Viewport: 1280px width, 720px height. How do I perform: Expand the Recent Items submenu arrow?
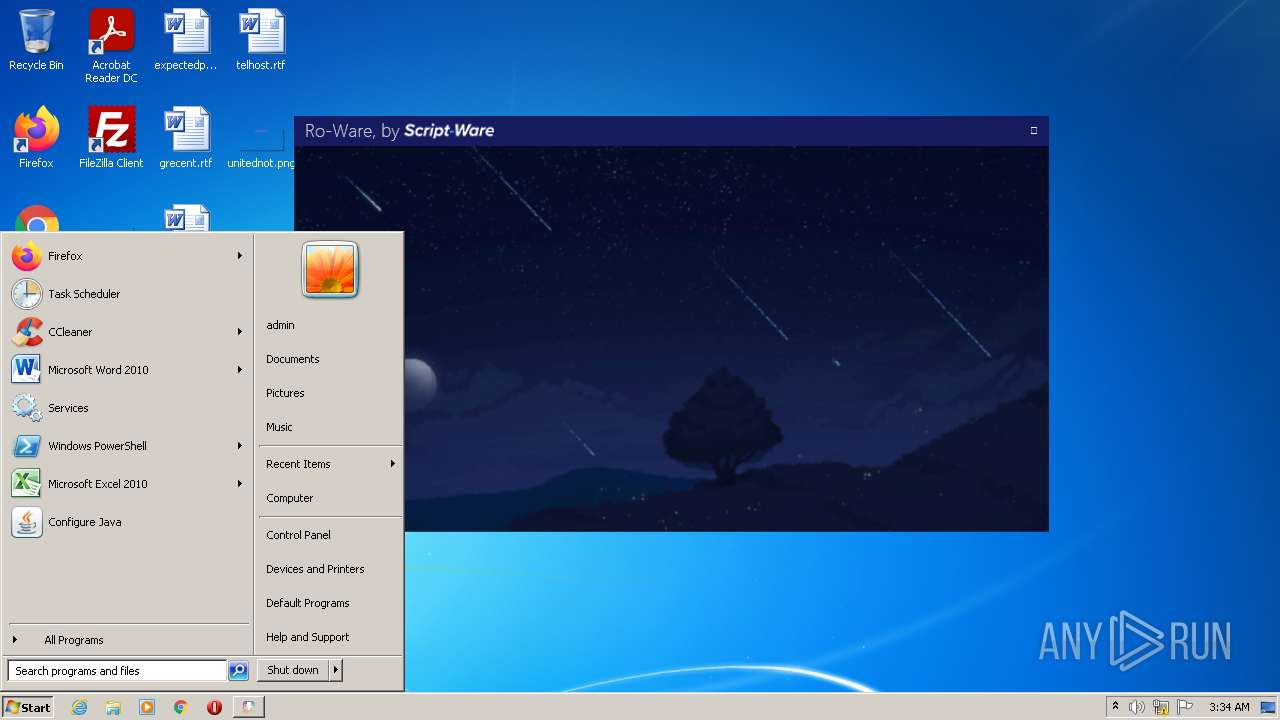(x=393, y=464)
